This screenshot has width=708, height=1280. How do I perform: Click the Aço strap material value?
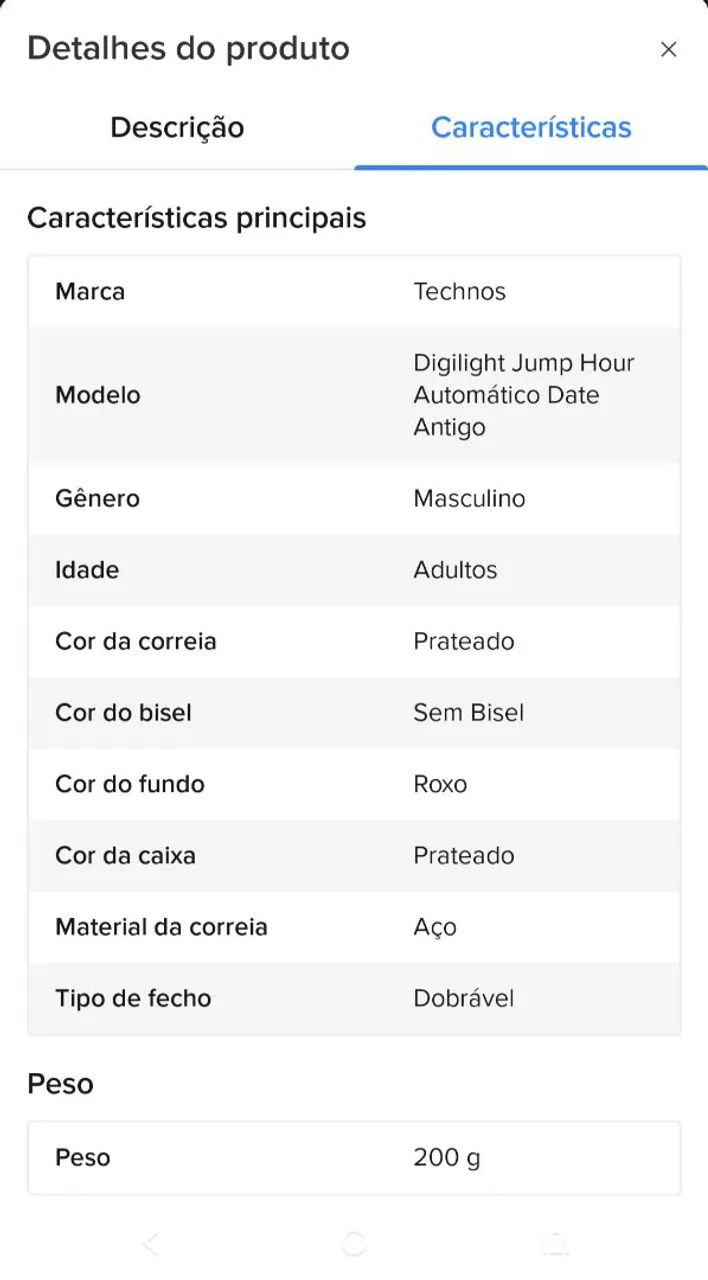point(435,927)
